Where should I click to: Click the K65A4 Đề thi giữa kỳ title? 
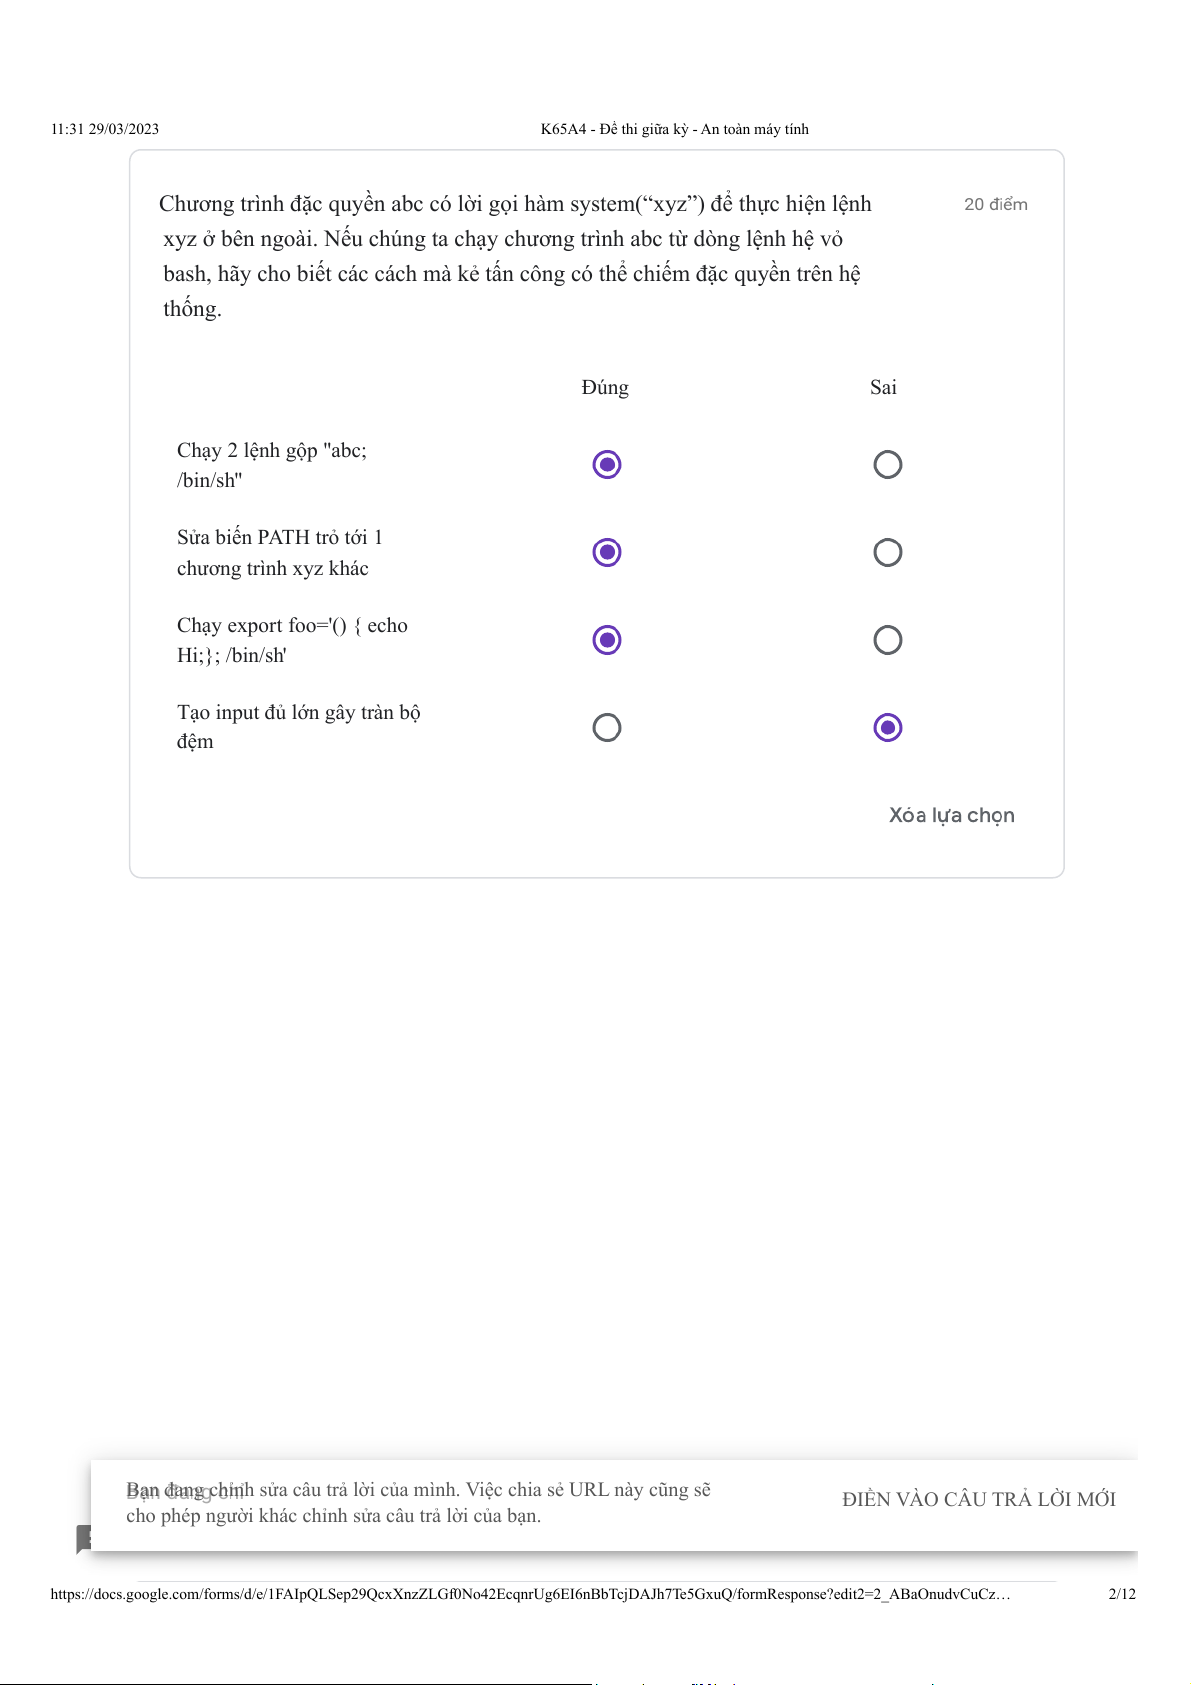point(674,129)
